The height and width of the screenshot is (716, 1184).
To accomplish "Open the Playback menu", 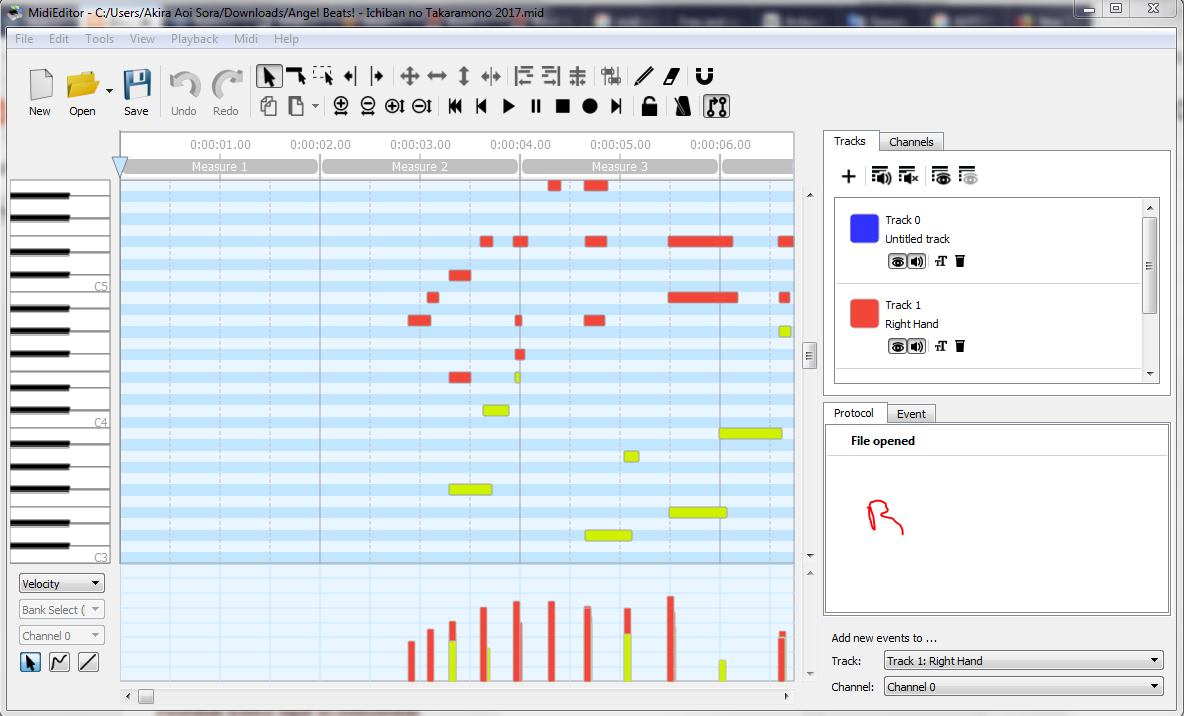I will point(193,38).
